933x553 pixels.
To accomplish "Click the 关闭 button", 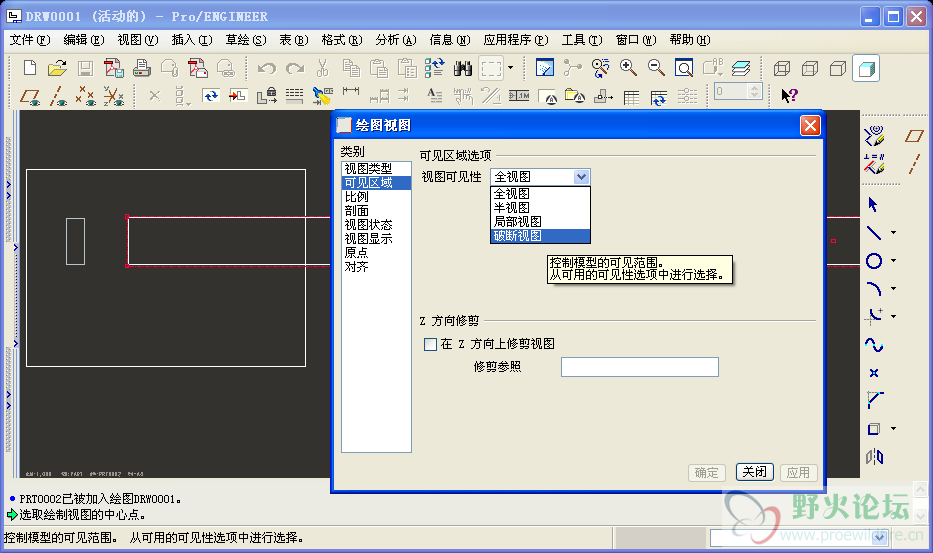I will click(754, 472).
